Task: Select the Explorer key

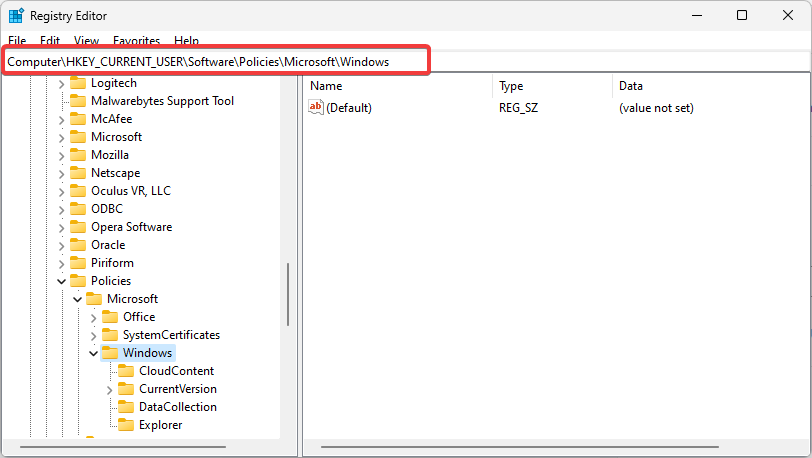Action: pos(161,425)
